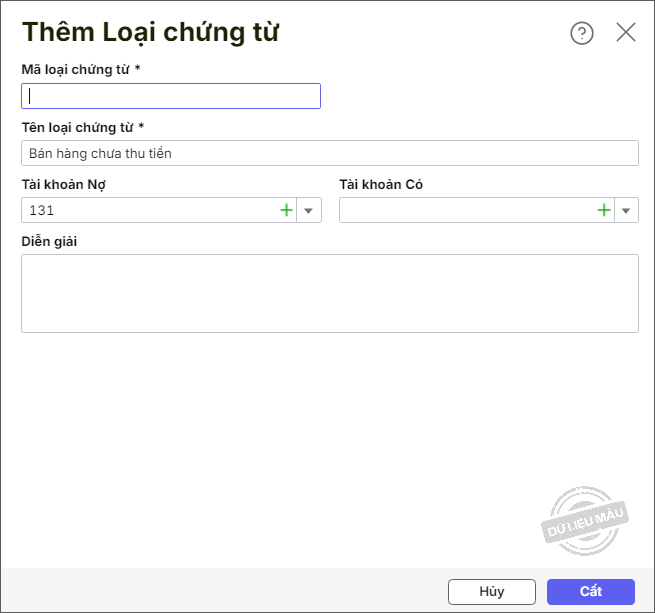This screenshot has height=613, width=655.
Task: Select the Tên loại chứng từ label text
Action: [82, 127]
